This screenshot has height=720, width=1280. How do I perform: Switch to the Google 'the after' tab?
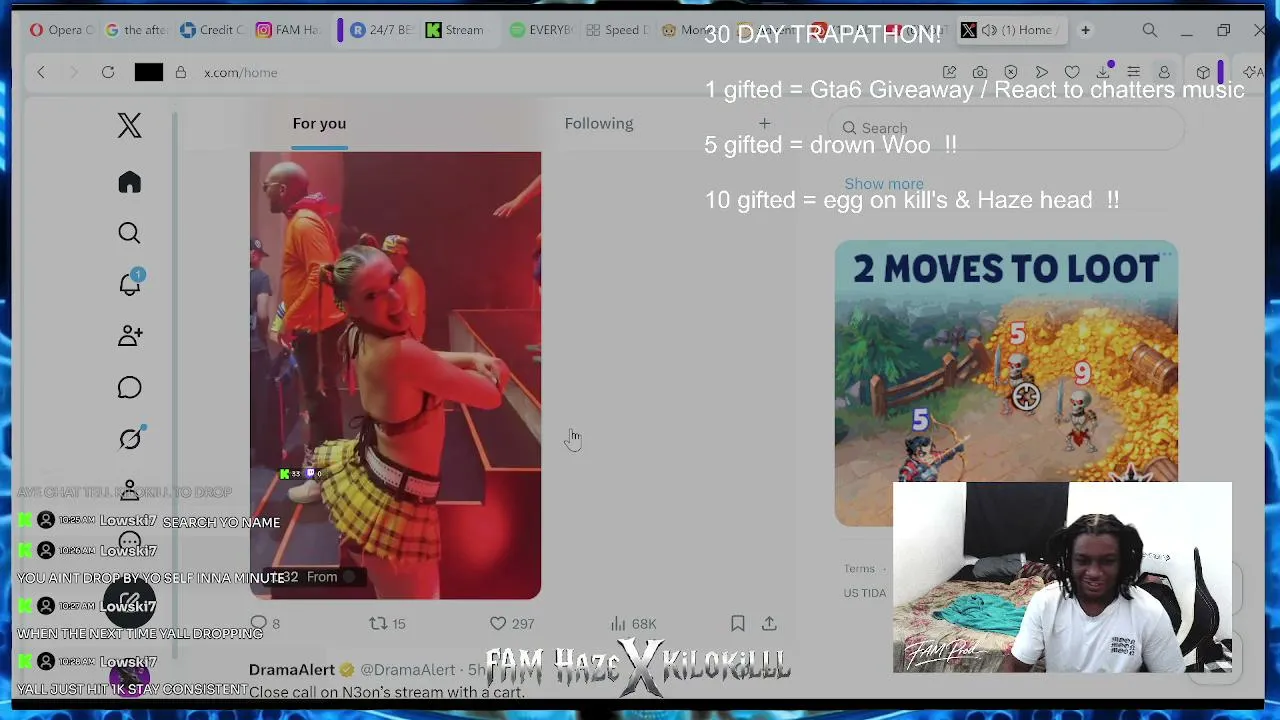136,30
